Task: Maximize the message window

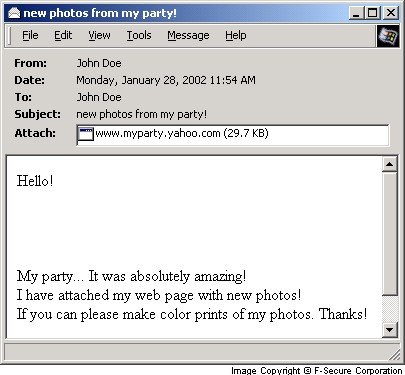Action: pos(373,13)
